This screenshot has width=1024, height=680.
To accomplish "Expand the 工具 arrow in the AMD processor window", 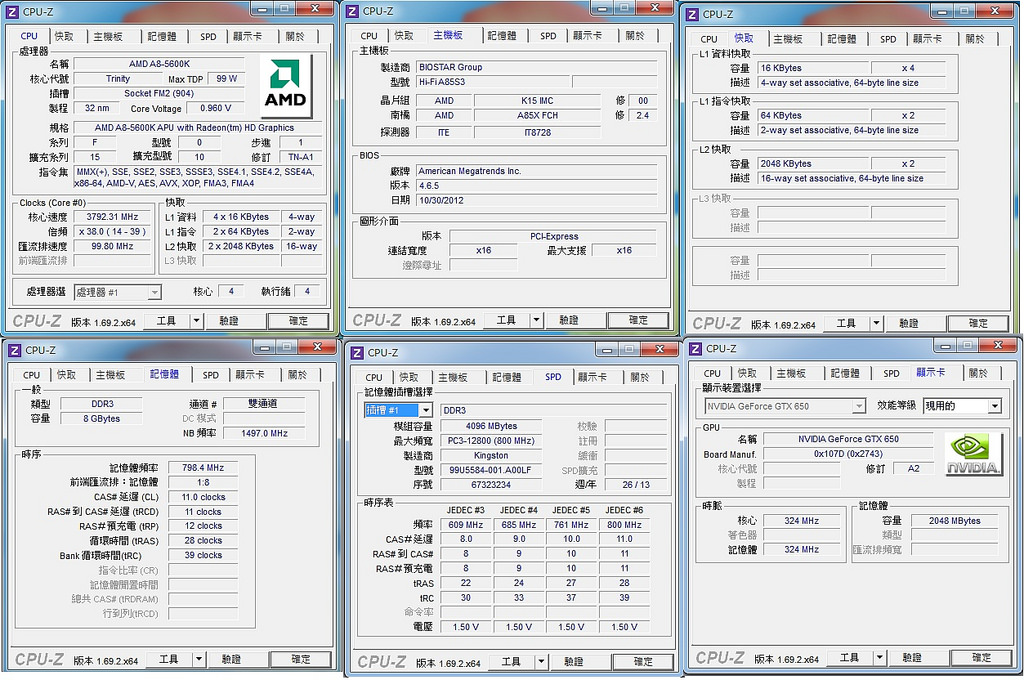I will point(196,321).
